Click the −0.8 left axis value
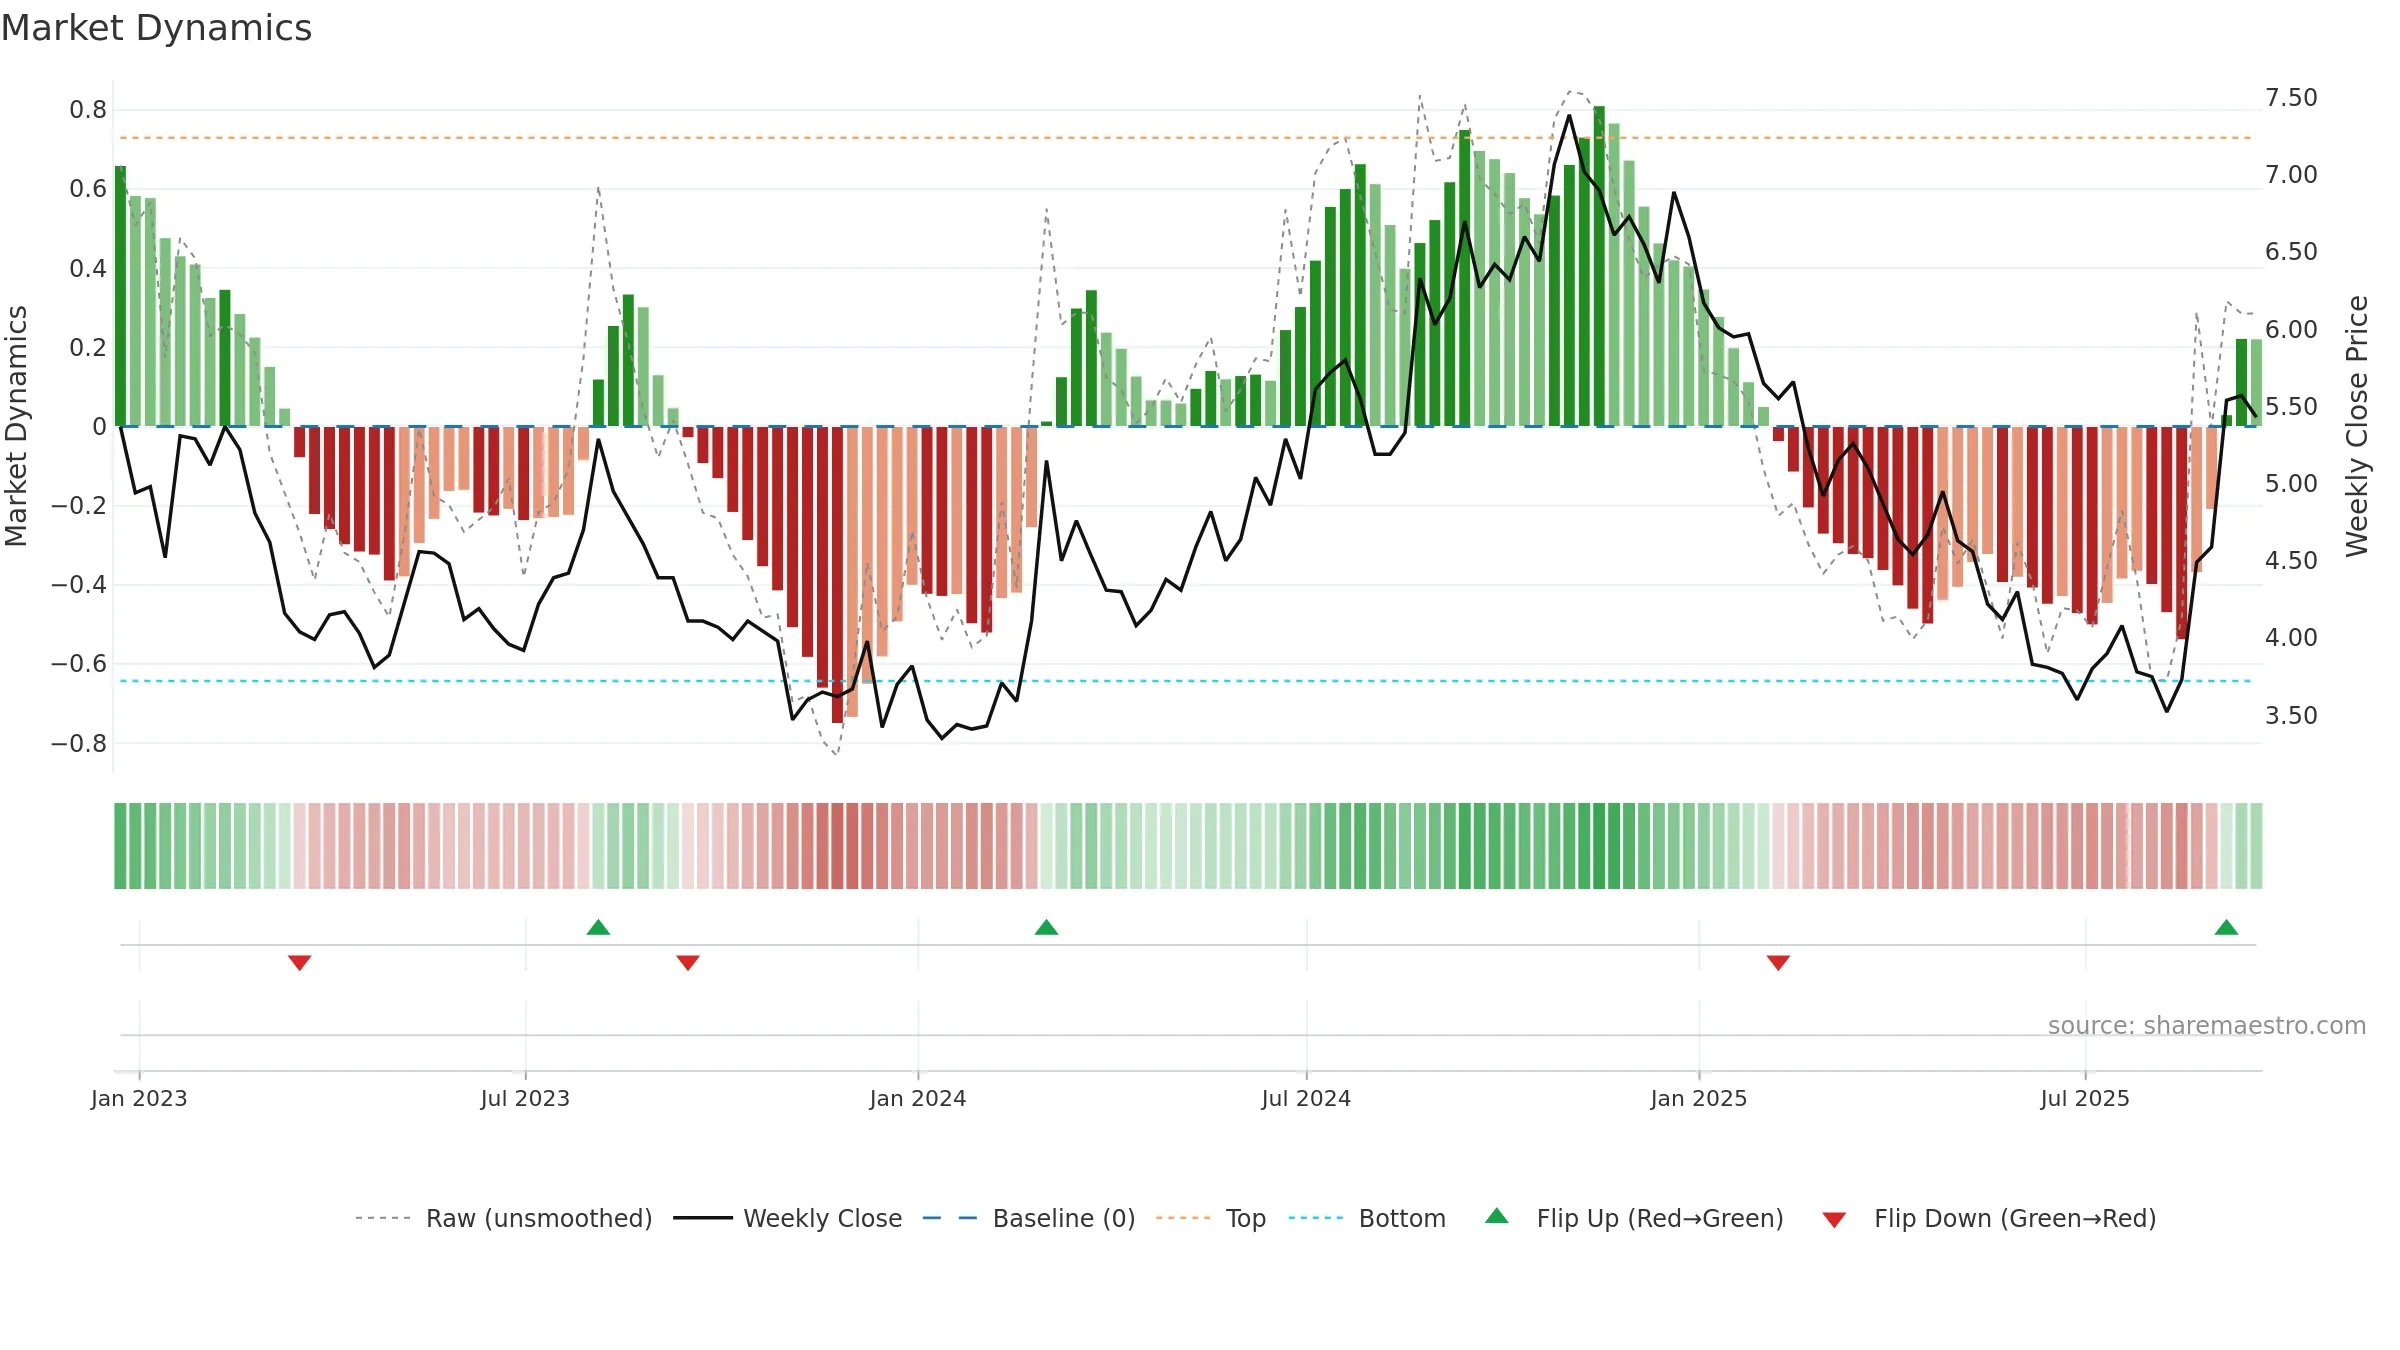Viewport: 2400px width, 1350px height. tap(79, 743)
